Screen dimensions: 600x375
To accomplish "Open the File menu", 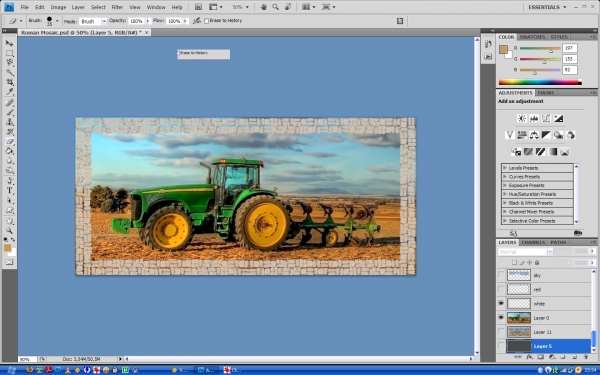I will coord(24,7).
